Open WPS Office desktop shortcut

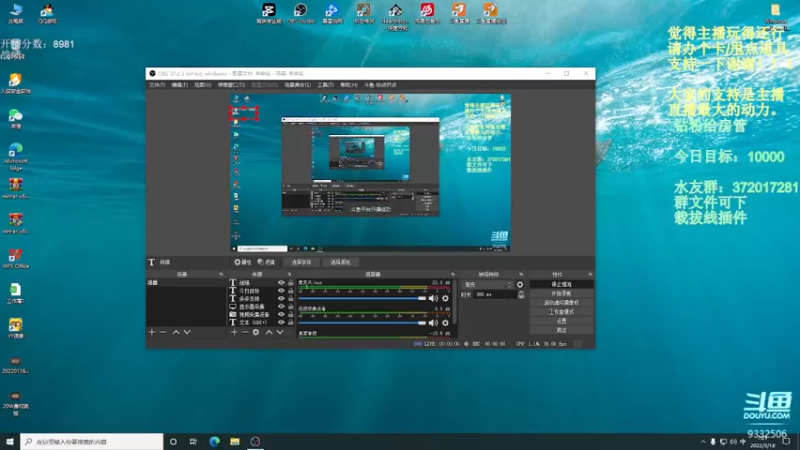(x=16, y=258)
